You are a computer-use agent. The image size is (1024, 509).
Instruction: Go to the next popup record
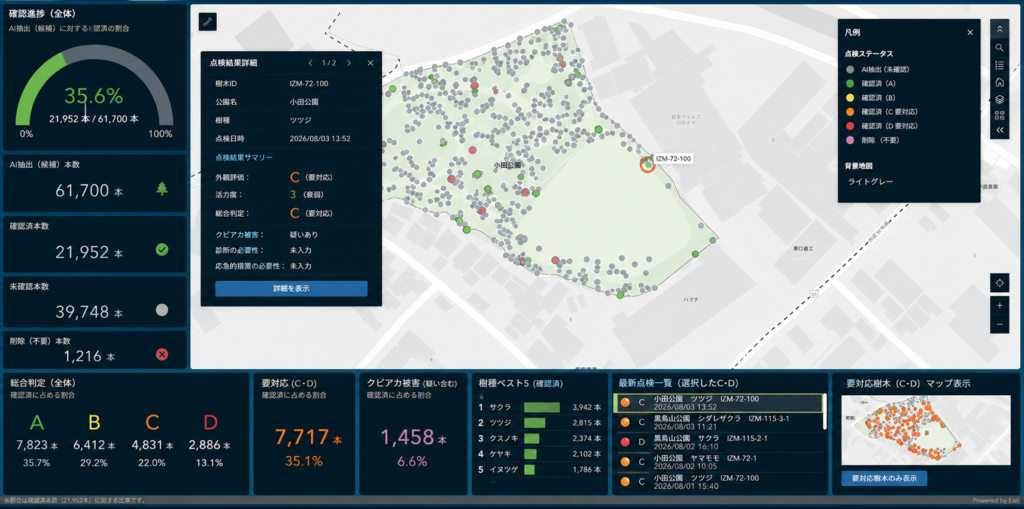tap(349, 63)
